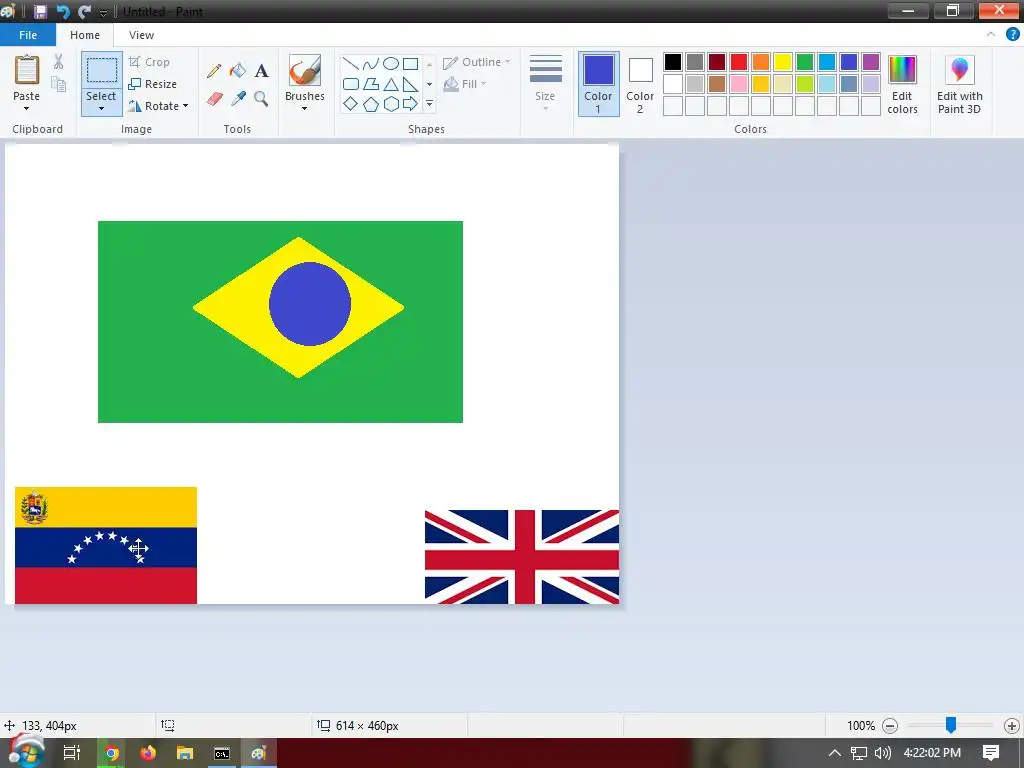The height and width of the screenshot is (768, 1024).
Task: Expand the Brushes dropdown arrow
Action: 304,108
